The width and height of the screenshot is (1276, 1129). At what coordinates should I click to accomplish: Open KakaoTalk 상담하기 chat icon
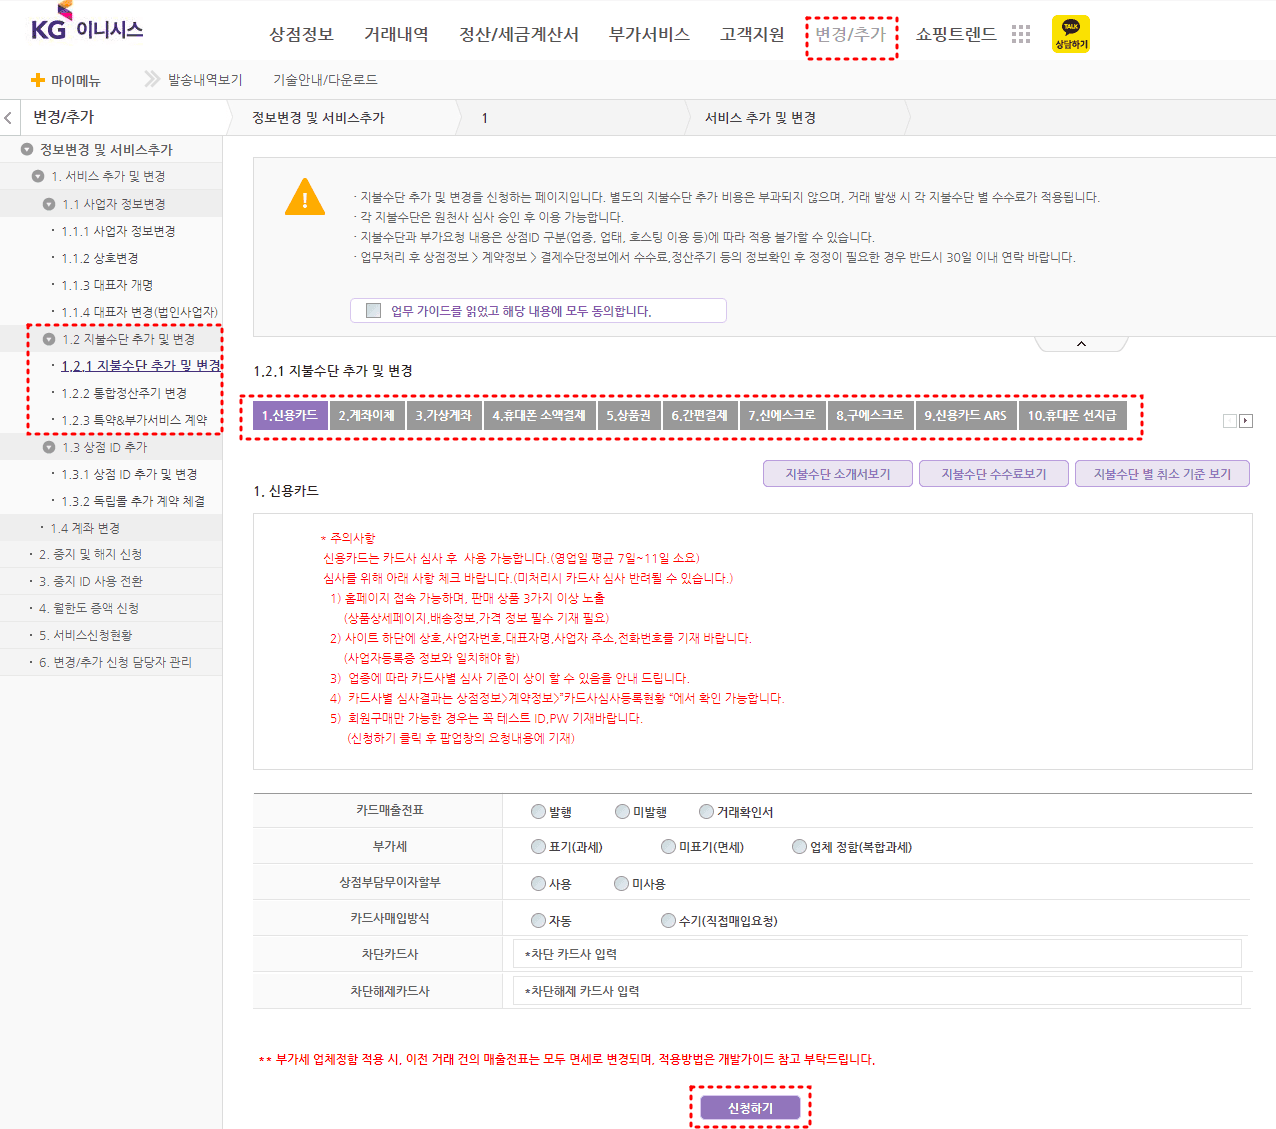tap(1070, 35)
